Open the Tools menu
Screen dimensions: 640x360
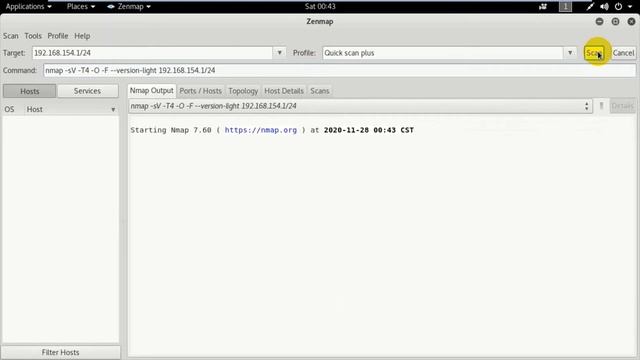coord(33,36)
